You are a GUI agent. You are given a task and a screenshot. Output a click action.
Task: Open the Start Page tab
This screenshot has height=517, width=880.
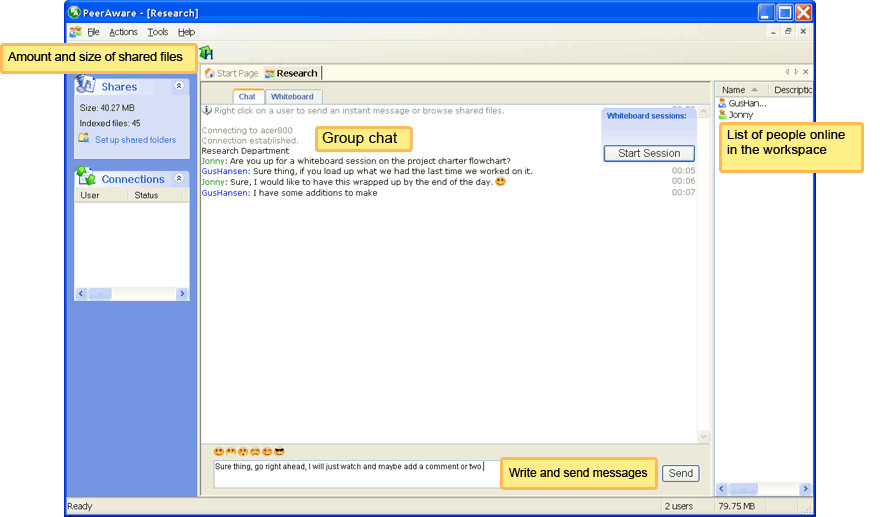[232, 73]
